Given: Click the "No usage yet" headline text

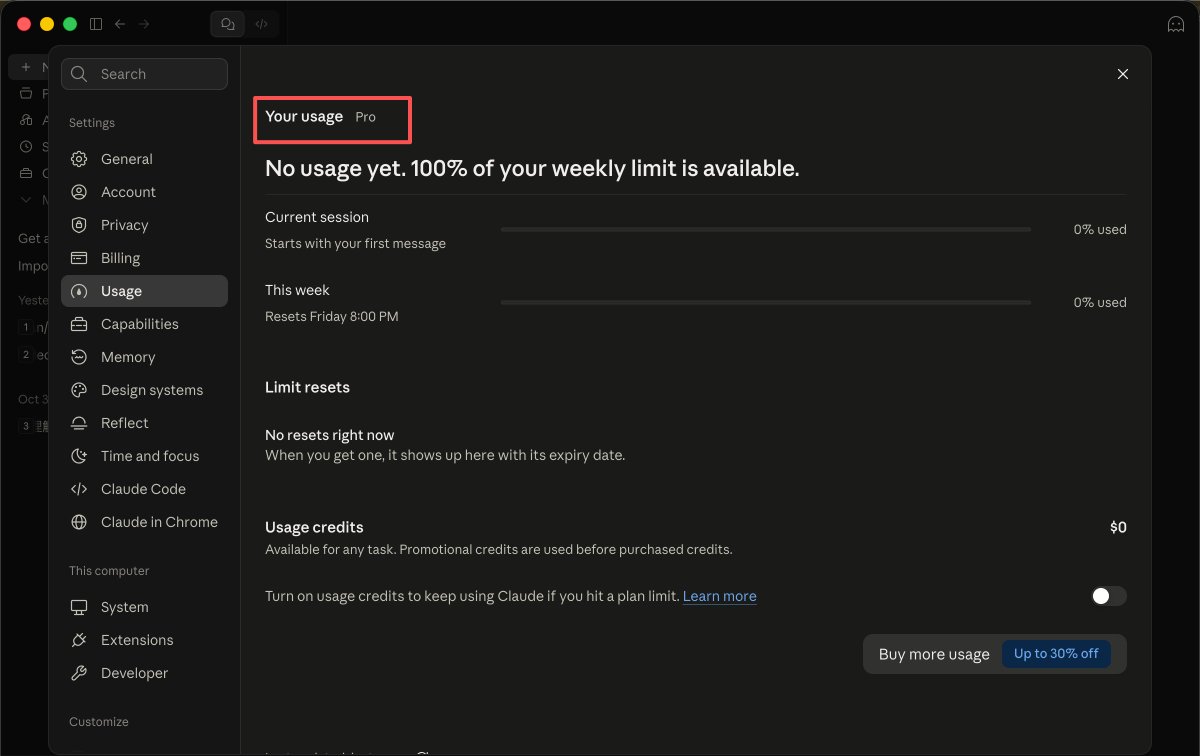Looking at the screenshot, I should tap(532, 168).
